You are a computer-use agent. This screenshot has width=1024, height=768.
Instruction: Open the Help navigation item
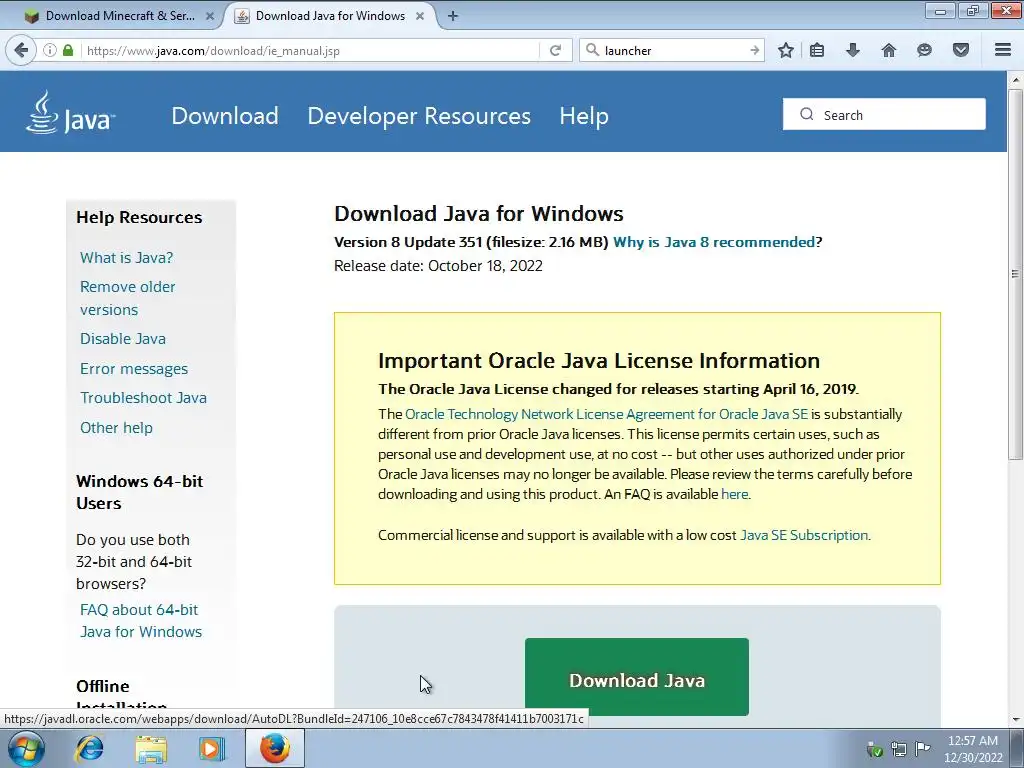[584, 116]
